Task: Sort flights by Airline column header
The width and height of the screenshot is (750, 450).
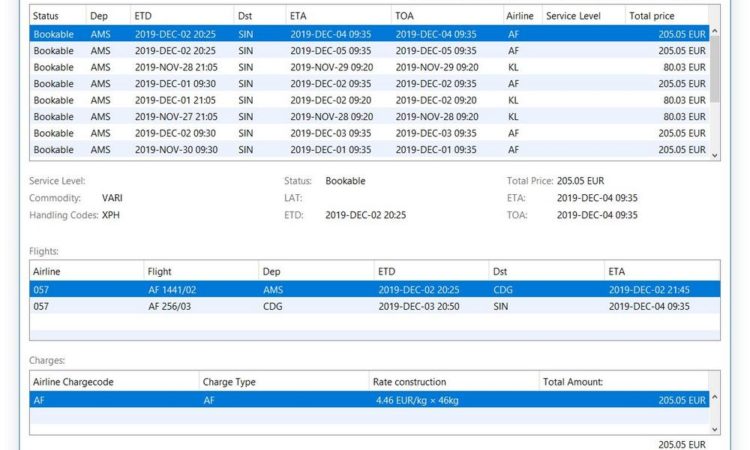Action: point(86,272)
